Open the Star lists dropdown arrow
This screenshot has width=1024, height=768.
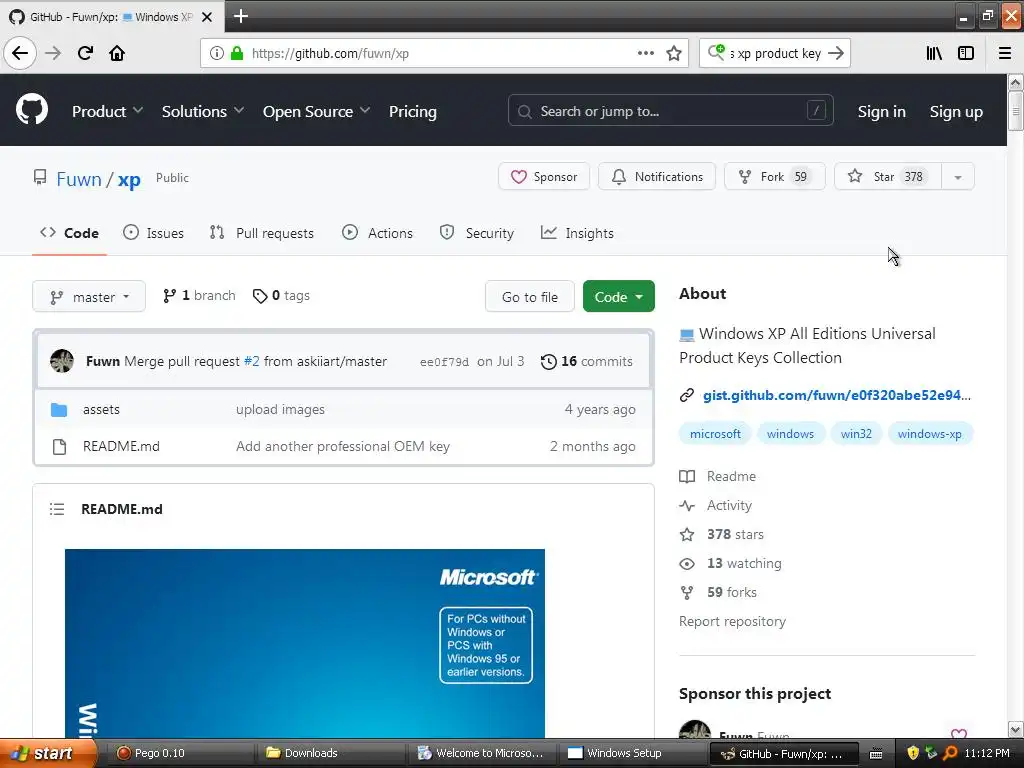tap(958, 177)
